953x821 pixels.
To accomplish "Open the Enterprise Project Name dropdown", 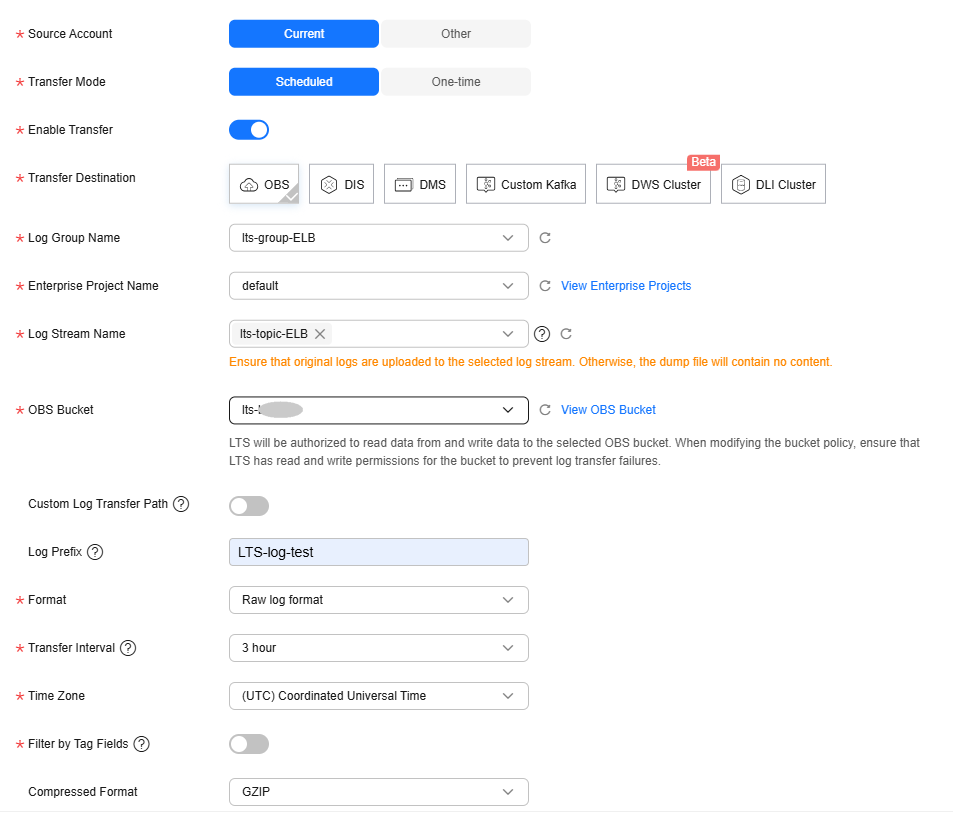I will 379,286.
